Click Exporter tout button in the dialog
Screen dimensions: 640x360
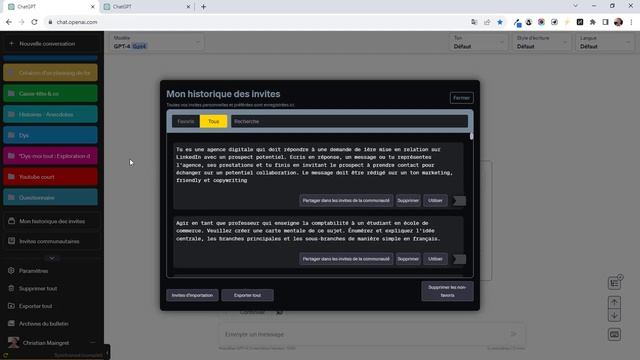click(247, 295)
